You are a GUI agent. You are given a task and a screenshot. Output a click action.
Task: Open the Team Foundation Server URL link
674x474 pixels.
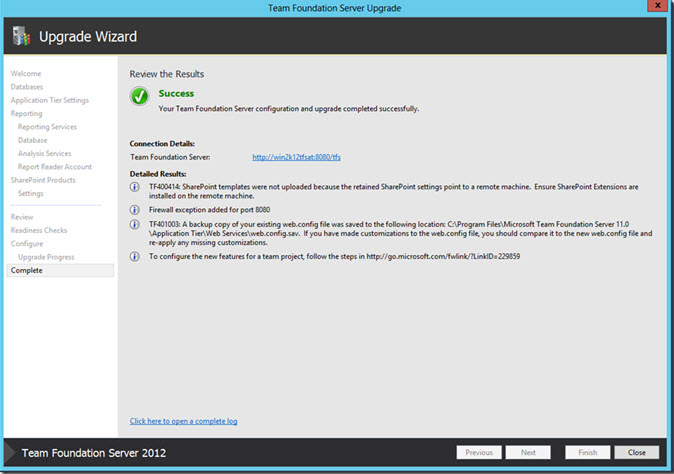click(x=296, y=157)
